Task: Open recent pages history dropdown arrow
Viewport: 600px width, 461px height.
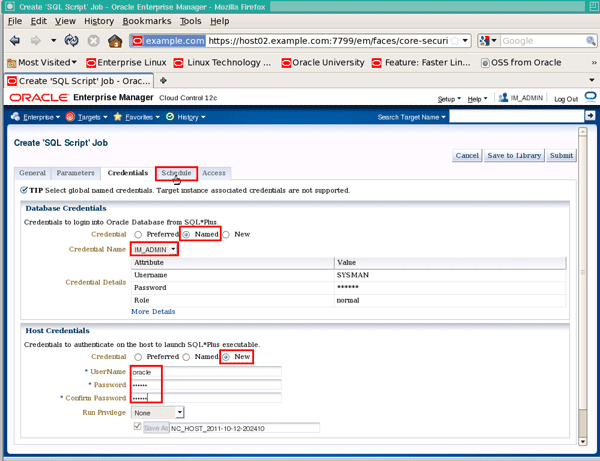Action: coord(54,40)
